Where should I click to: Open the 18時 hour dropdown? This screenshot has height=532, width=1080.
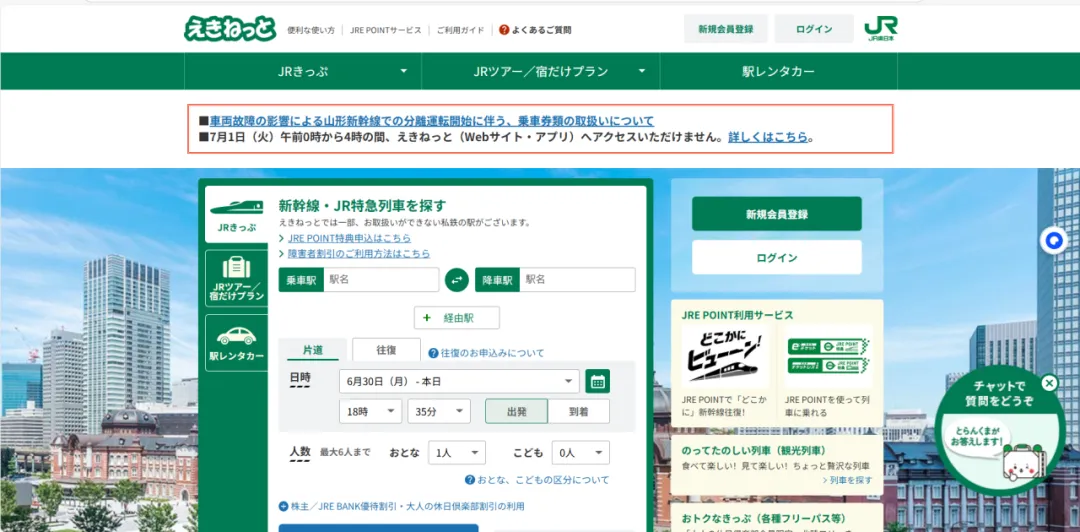[371, 411]
